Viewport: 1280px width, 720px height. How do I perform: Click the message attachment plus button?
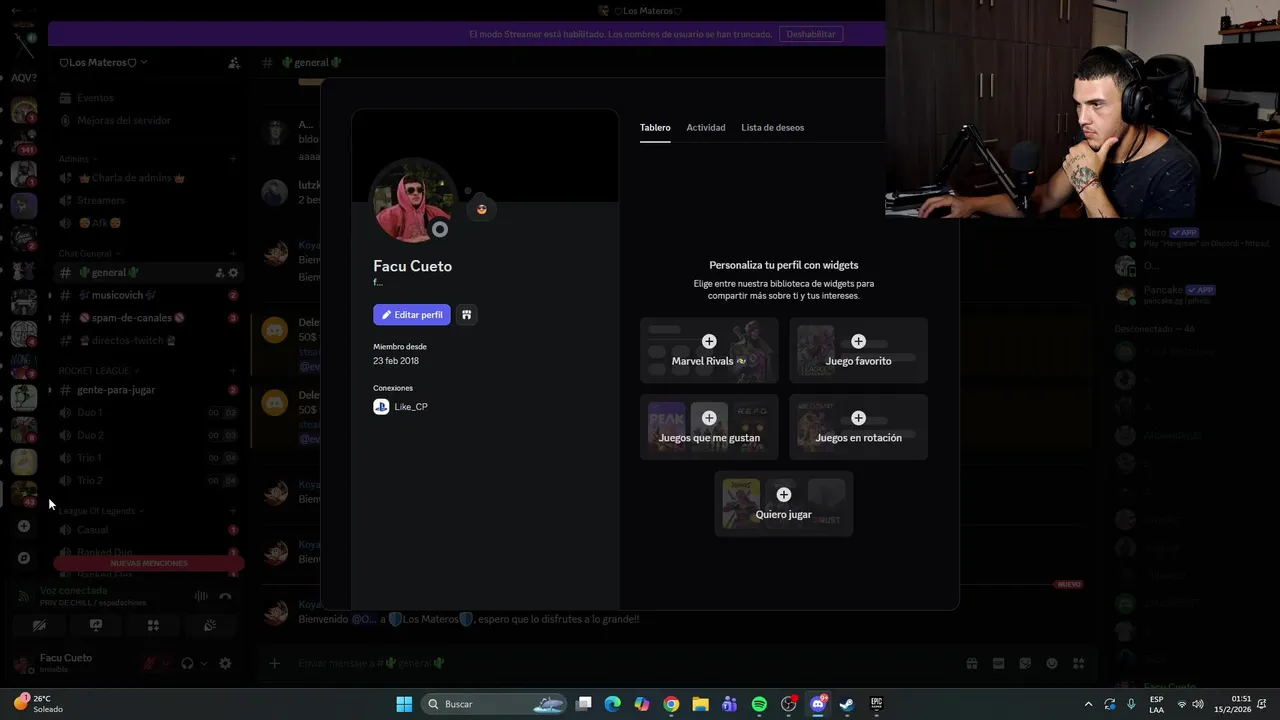click(x=274, y=663)
